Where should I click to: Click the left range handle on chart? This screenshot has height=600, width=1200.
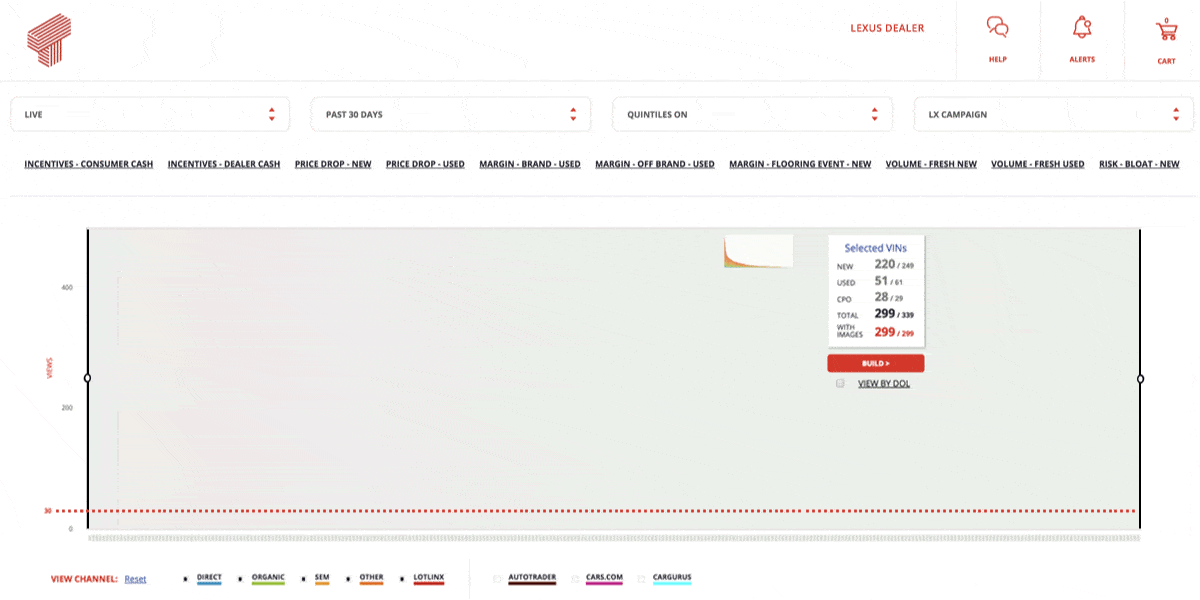pos(88,378)
